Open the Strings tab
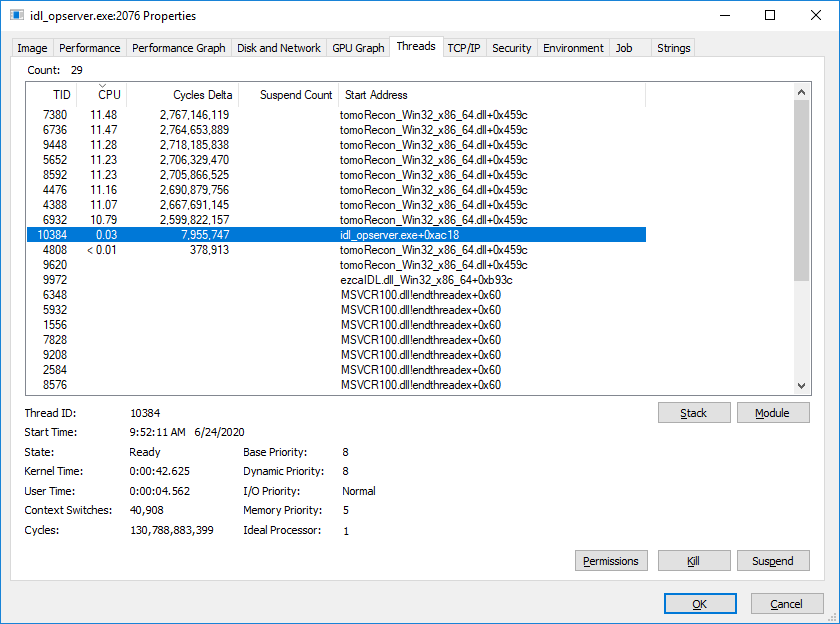 (673, 47)
